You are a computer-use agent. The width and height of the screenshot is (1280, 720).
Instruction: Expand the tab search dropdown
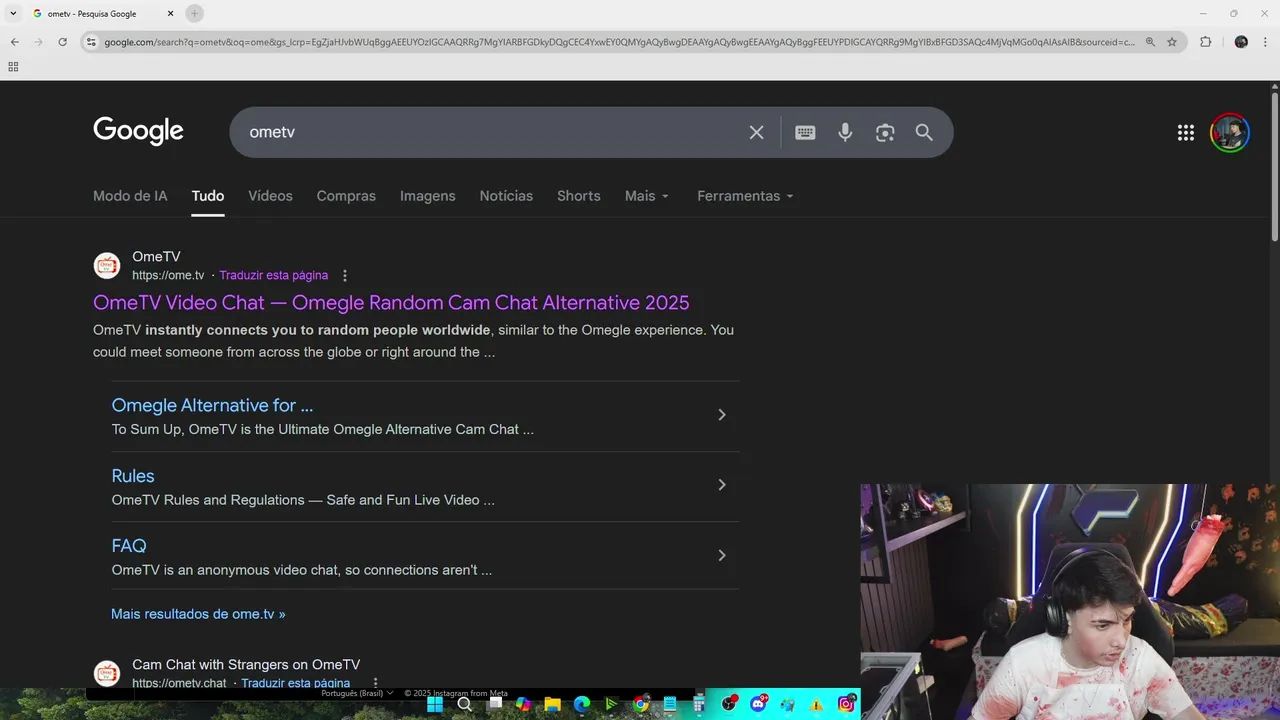pyautogui.click(x=13, y=13)
